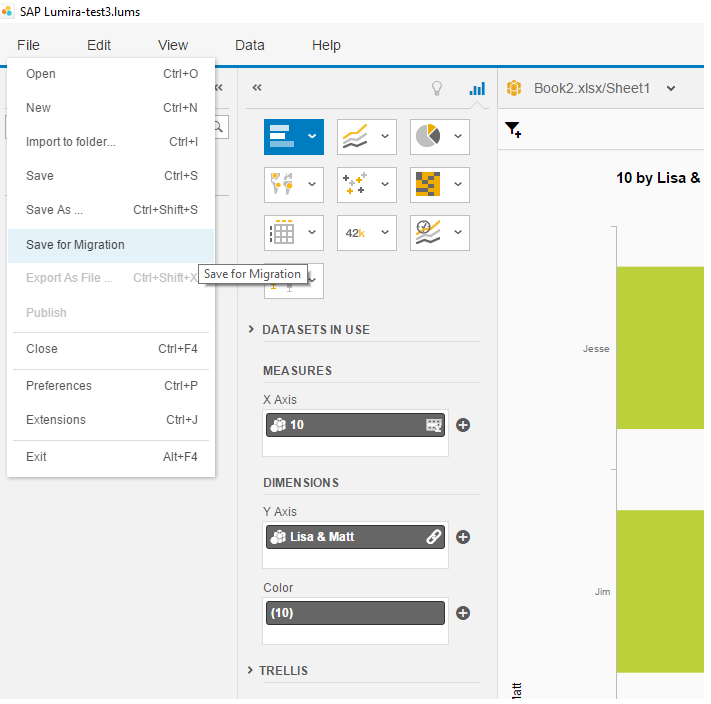Open the Help menu
711x704 pixels.
click(x=326, y=45)
